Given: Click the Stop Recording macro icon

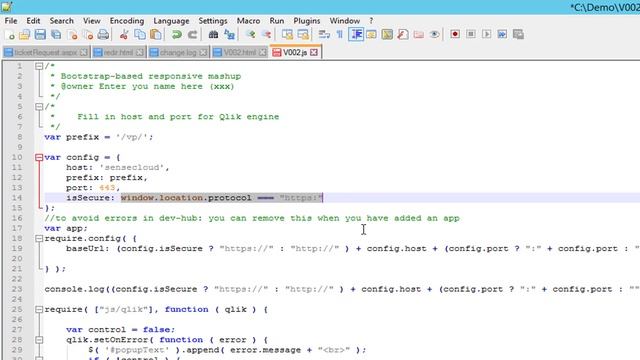Looking at the screenshot, I should click(x=471, y=34).
